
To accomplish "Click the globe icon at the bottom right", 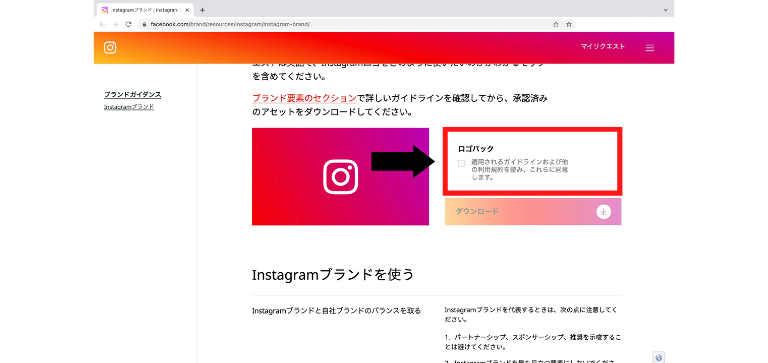I will tap(658, 358).
